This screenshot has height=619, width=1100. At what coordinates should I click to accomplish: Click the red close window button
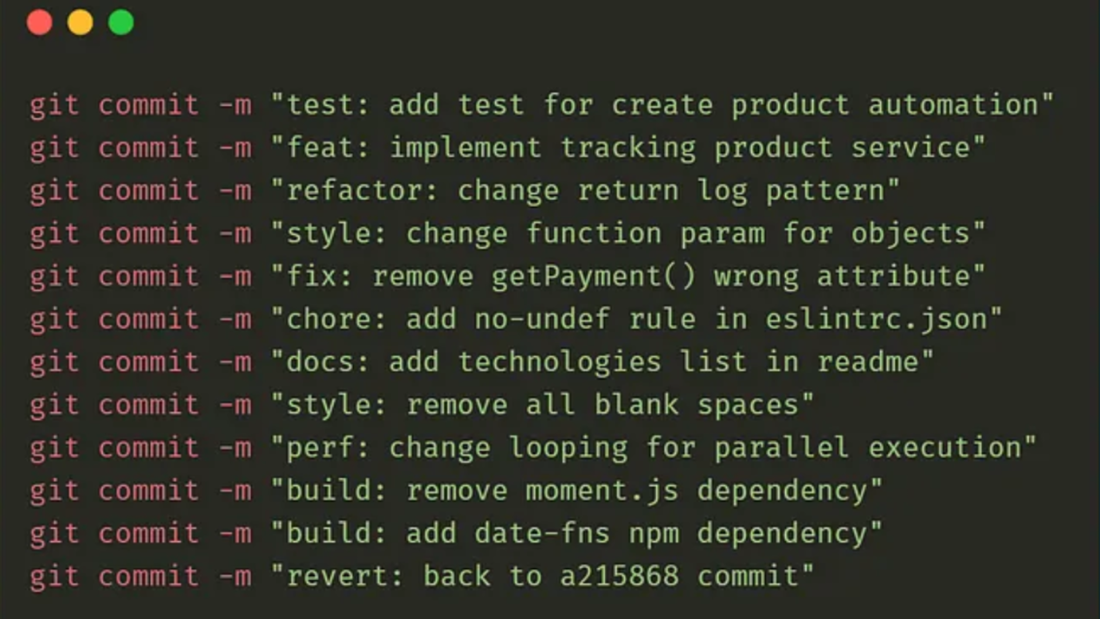[39, 22]
